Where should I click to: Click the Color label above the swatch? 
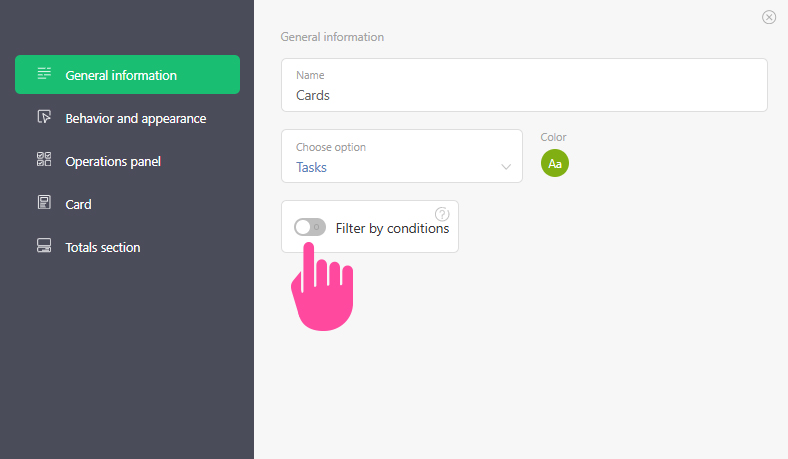click(x=553, y=137)
